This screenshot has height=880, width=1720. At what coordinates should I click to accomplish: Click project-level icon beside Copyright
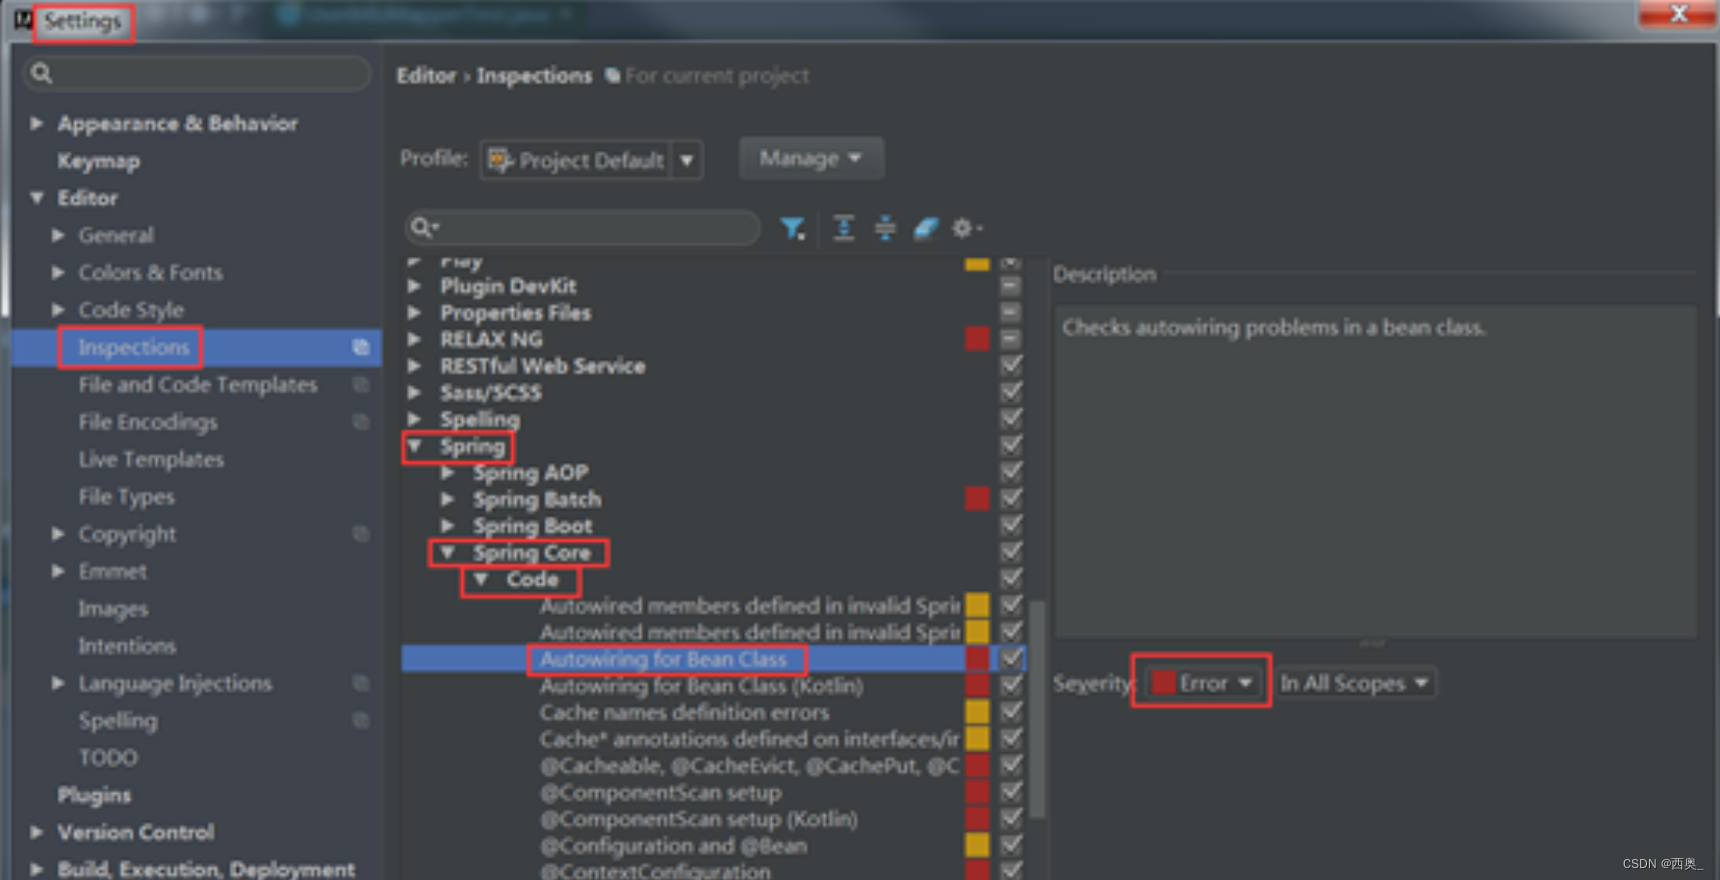361,534
